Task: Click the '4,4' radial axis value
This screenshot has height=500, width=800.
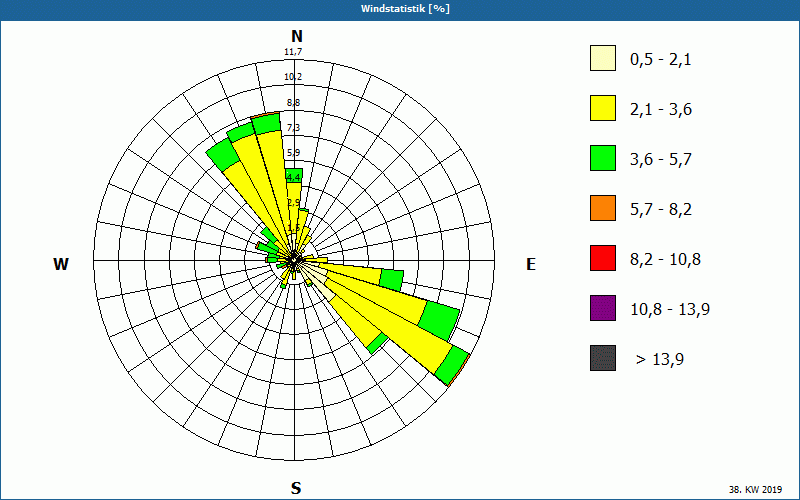Action: 293,178
